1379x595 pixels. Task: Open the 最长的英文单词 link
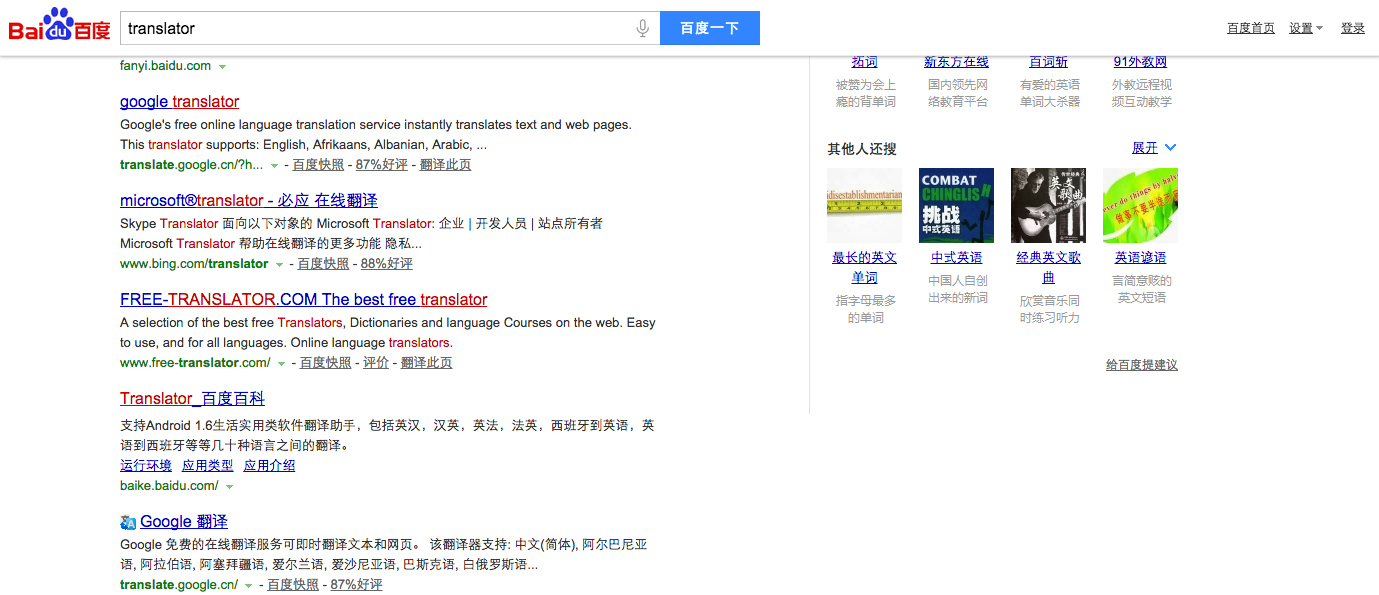point(864,267)
